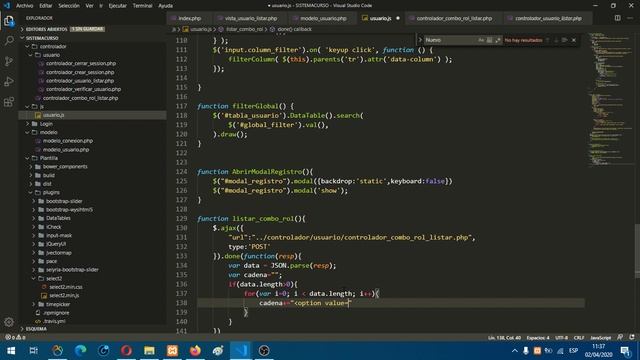The height and width of the screenshot is (360, 640).
Task: Open the Ejecutar menu
Action: [x=118, y=6]
